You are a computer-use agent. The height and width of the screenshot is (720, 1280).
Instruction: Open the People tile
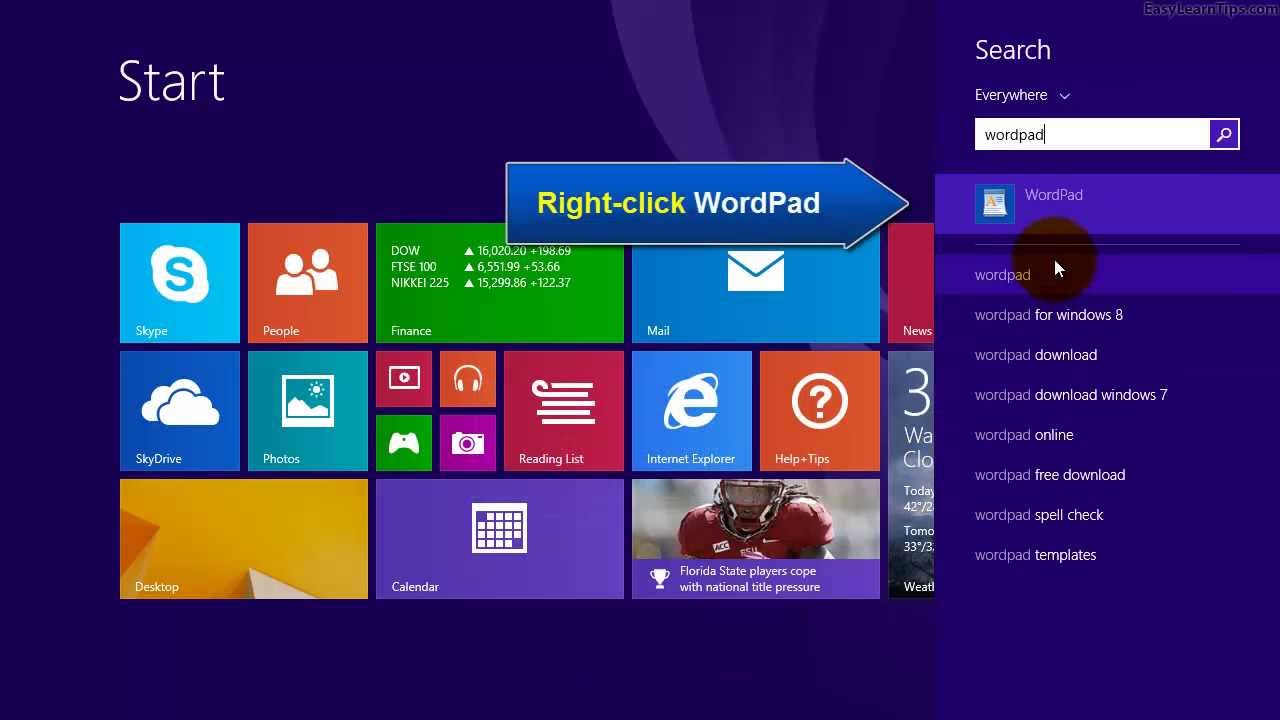(308, 283)
